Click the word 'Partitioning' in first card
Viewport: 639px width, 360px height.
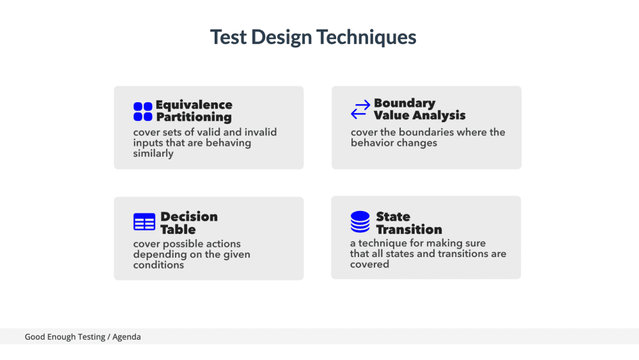[194, 117]
